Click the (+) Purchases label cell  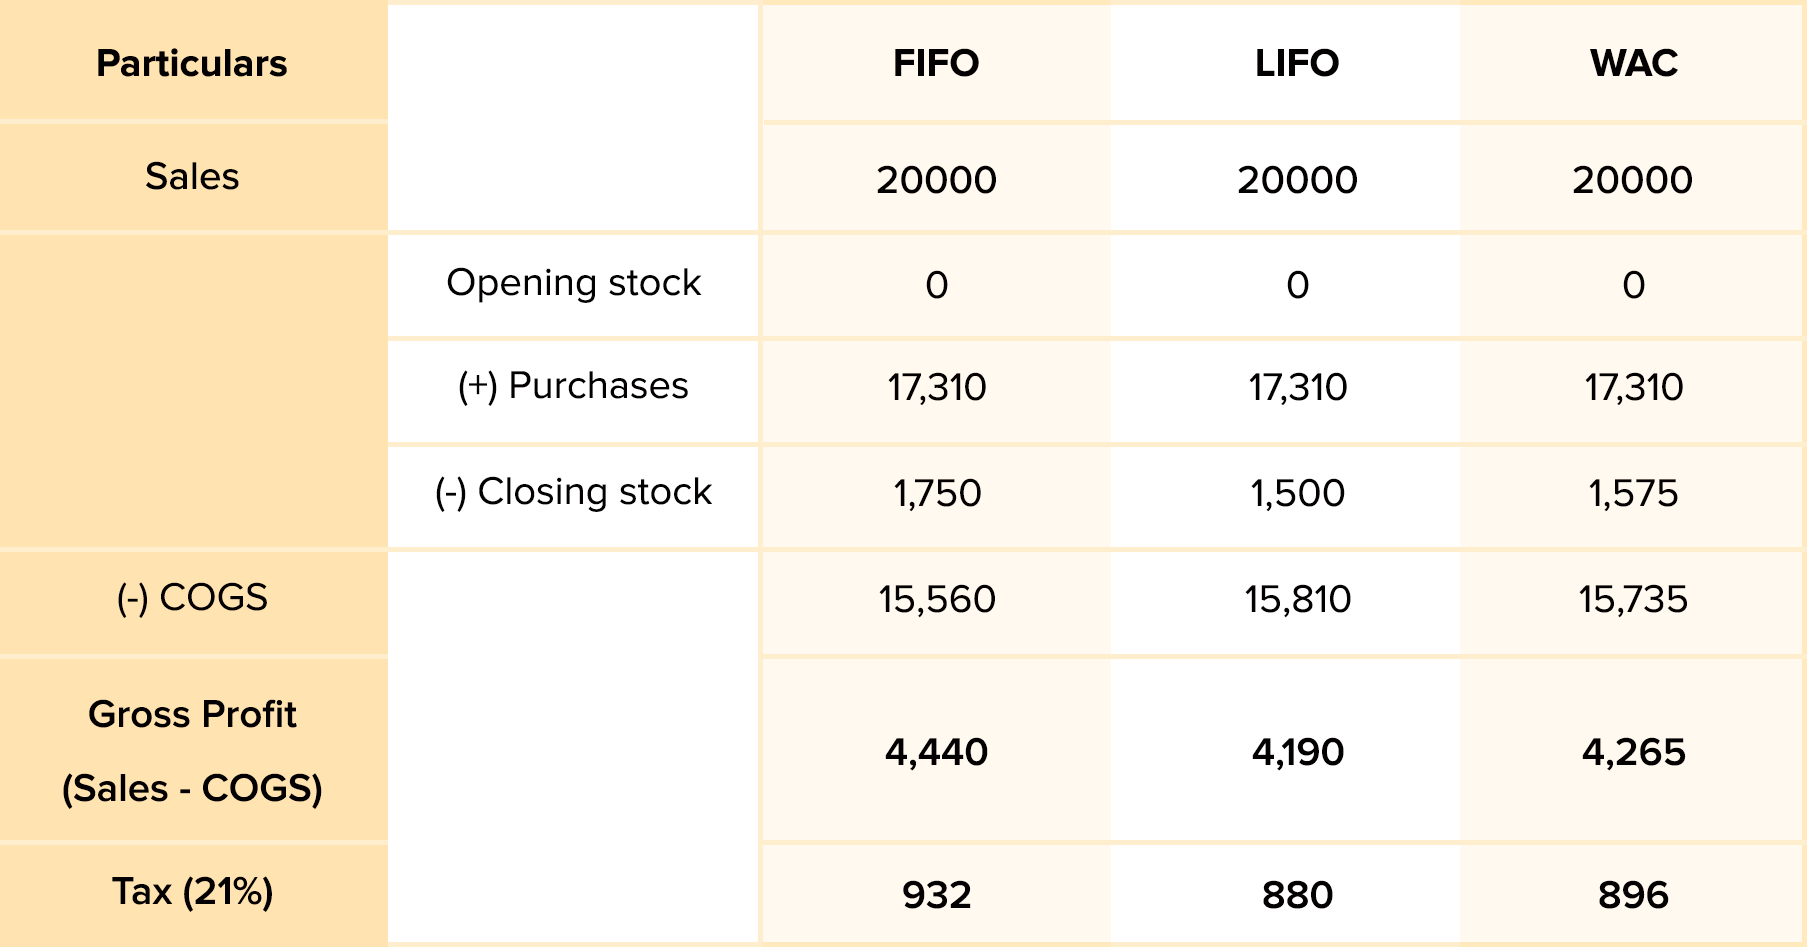click(573, 386)
